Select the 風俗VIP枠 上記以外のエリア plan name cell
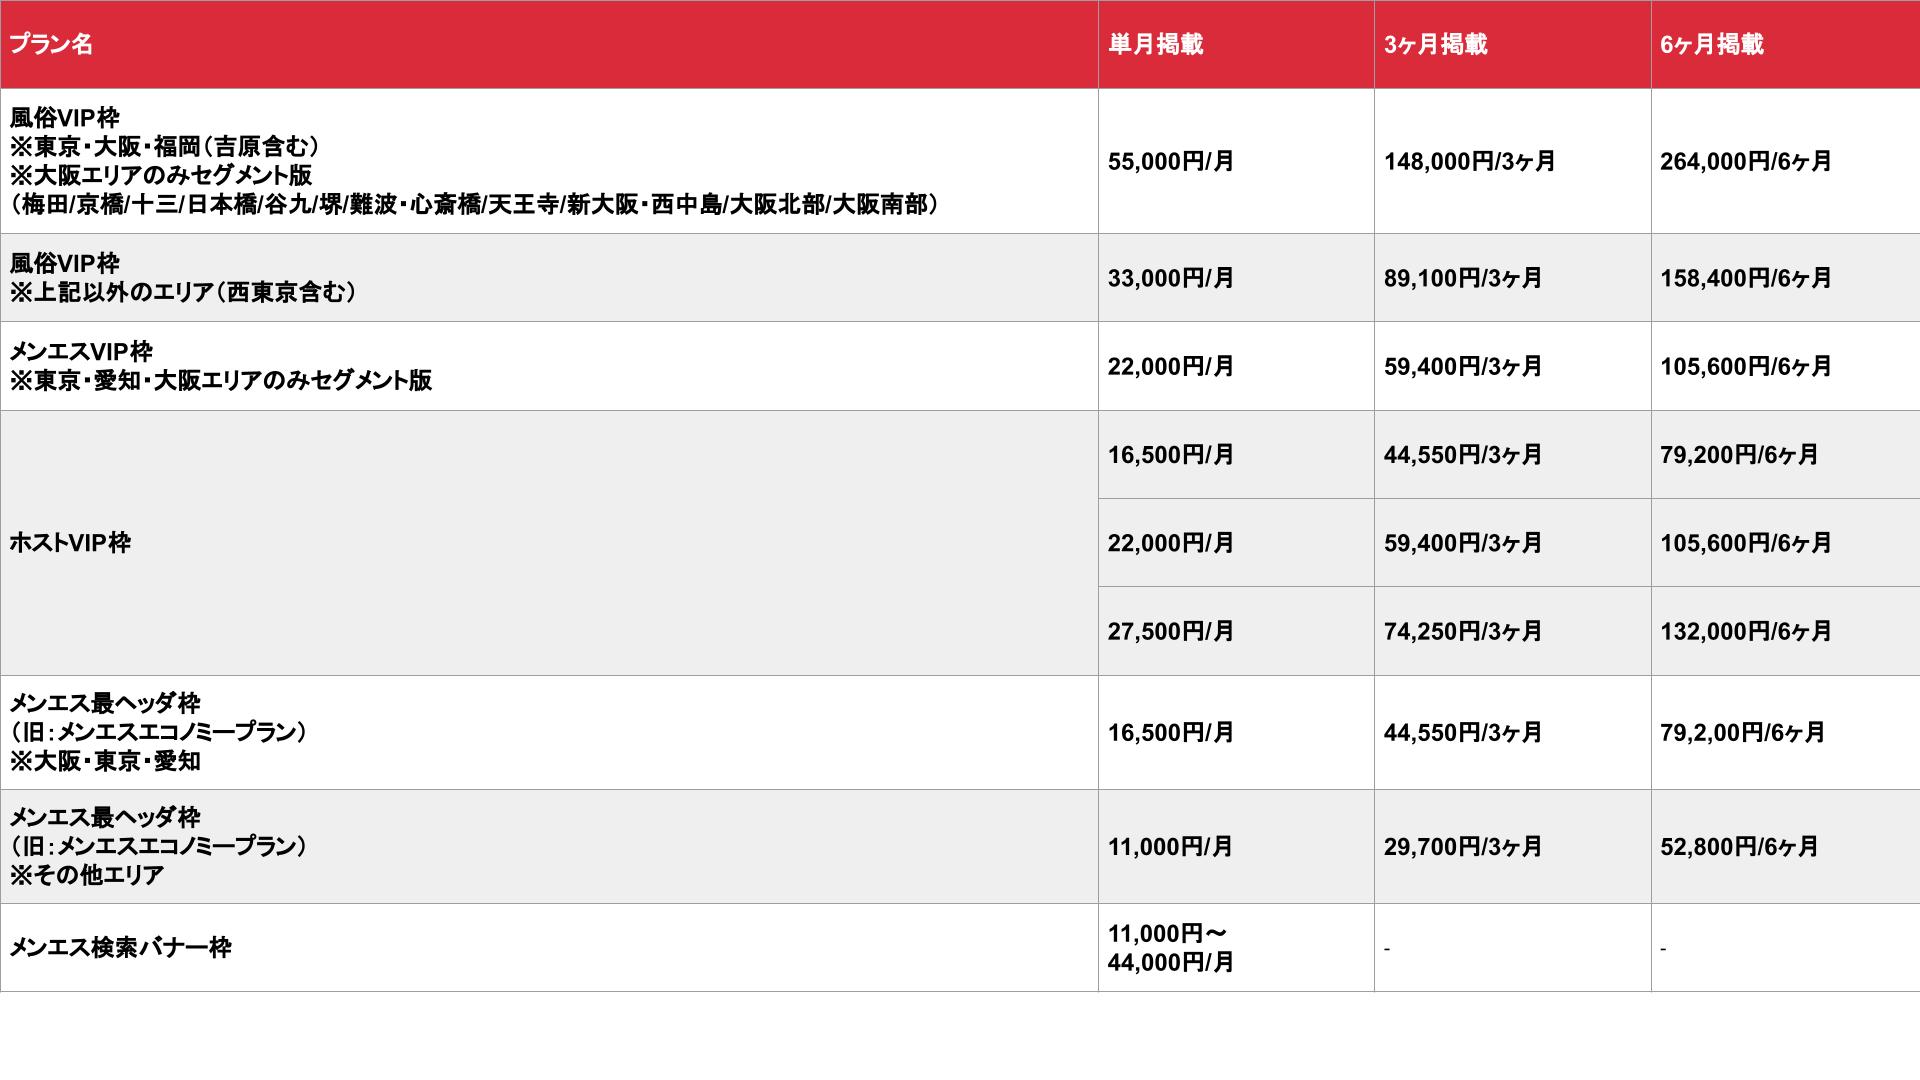The height and width of the screenshot is (1080, 1920). click(x=549, y=278)
